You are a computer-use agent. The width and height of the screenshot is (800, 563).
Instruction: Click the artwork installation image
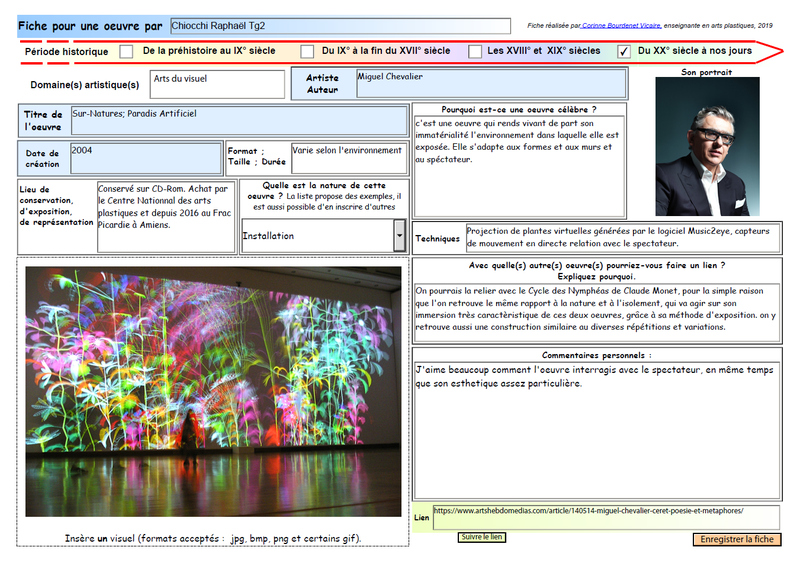pyautogui.click(x=213, y=391)
